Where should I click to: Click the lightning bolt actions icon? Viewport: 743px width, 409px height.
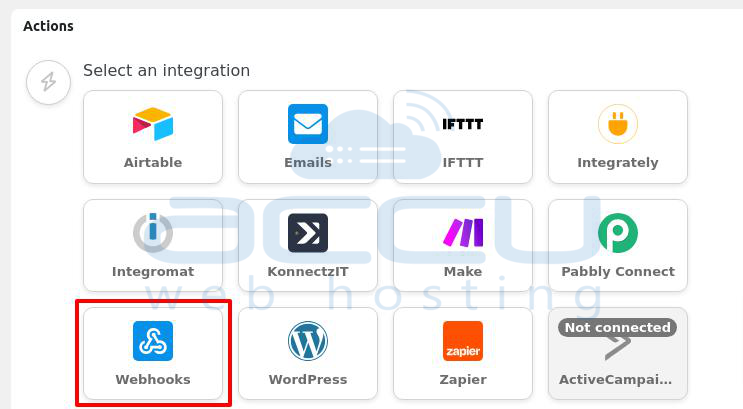[x=48, y=82]
